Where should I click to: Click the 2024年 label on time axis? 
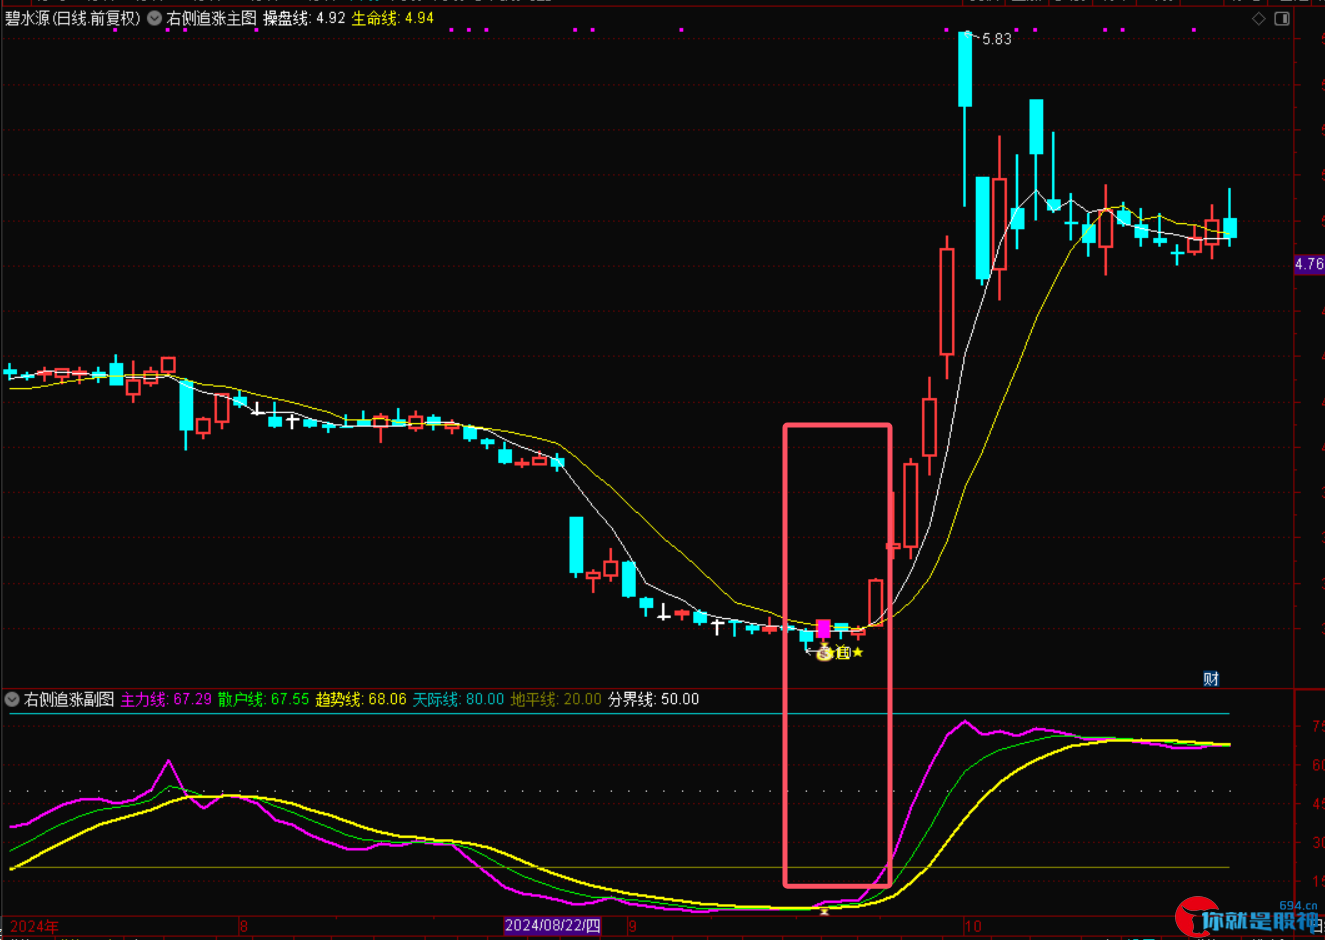(34, 926)
